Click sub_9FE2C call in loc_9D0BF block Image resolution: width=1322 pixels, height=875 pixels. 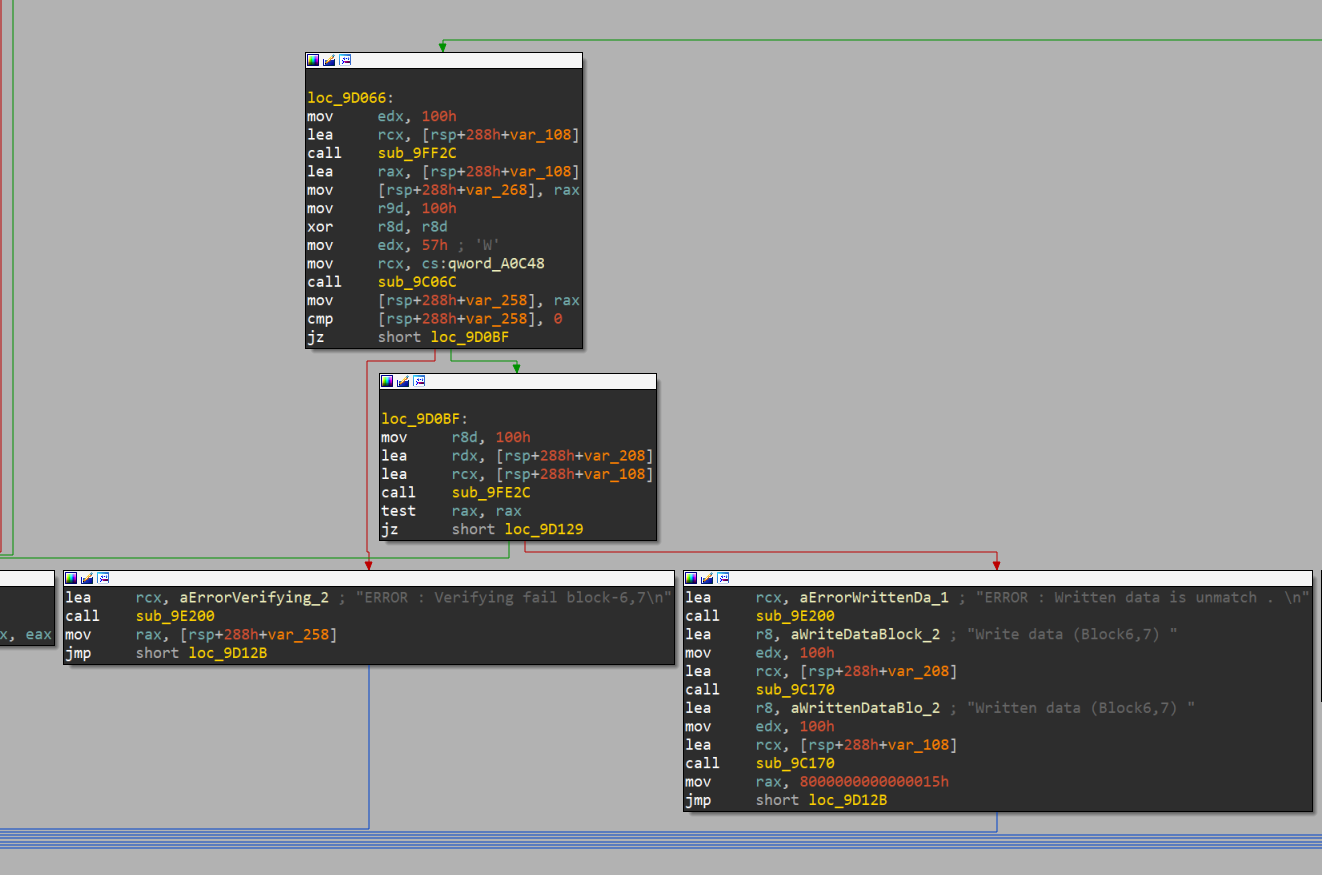490,492
